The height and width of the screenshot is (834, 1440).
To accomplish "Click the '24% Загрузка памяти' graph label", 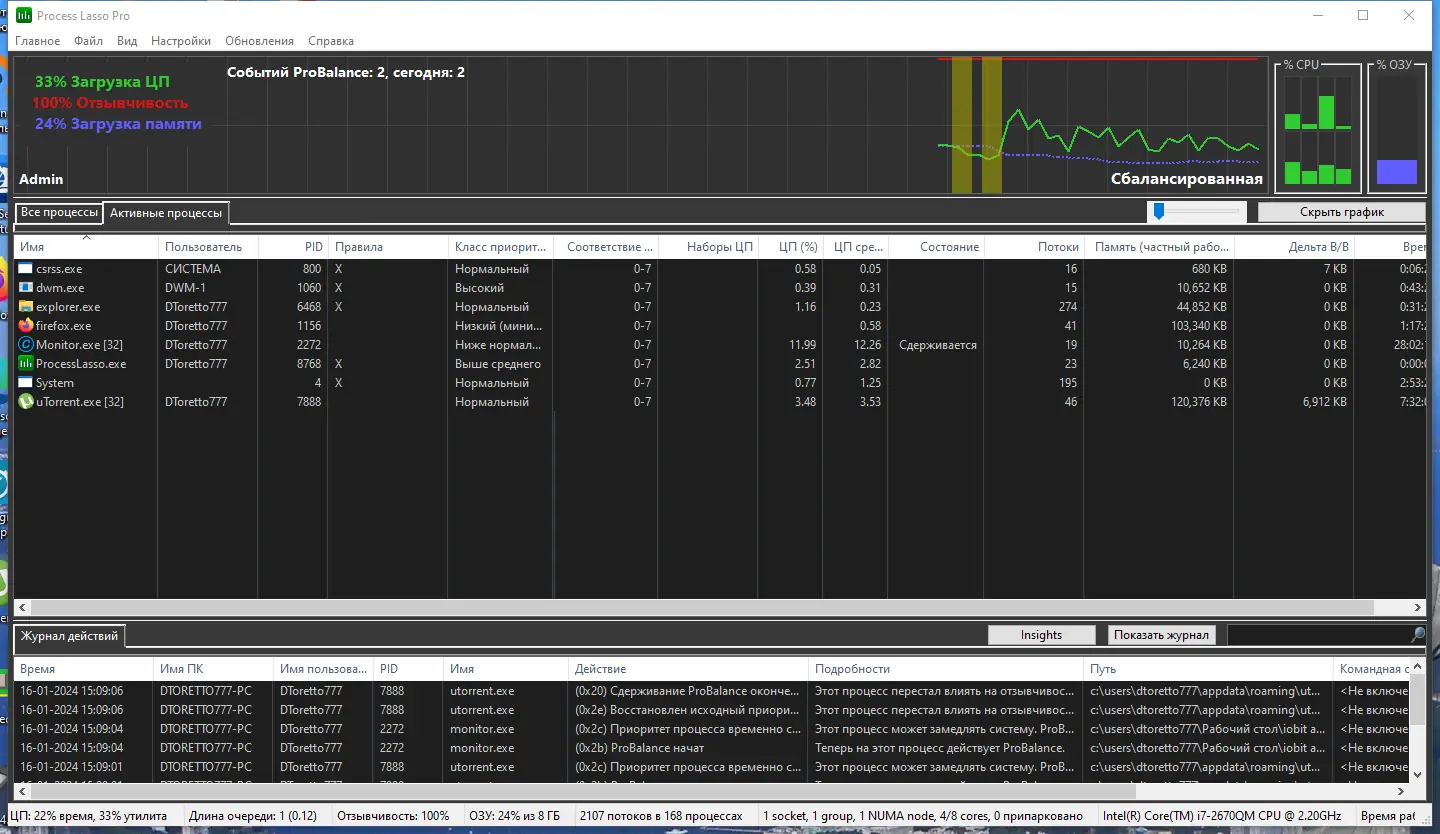I will [118, 124].
